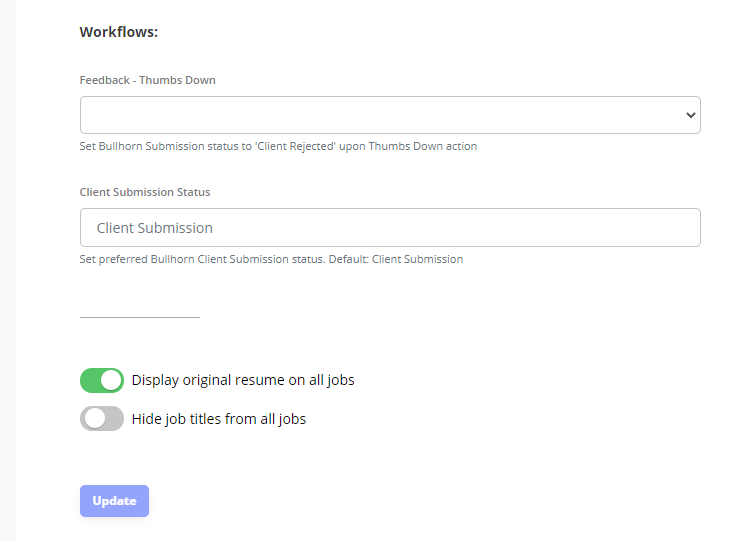Click the short horizontal divider line
This screenshot has width=732, height=541.
[x=140, y=317]
